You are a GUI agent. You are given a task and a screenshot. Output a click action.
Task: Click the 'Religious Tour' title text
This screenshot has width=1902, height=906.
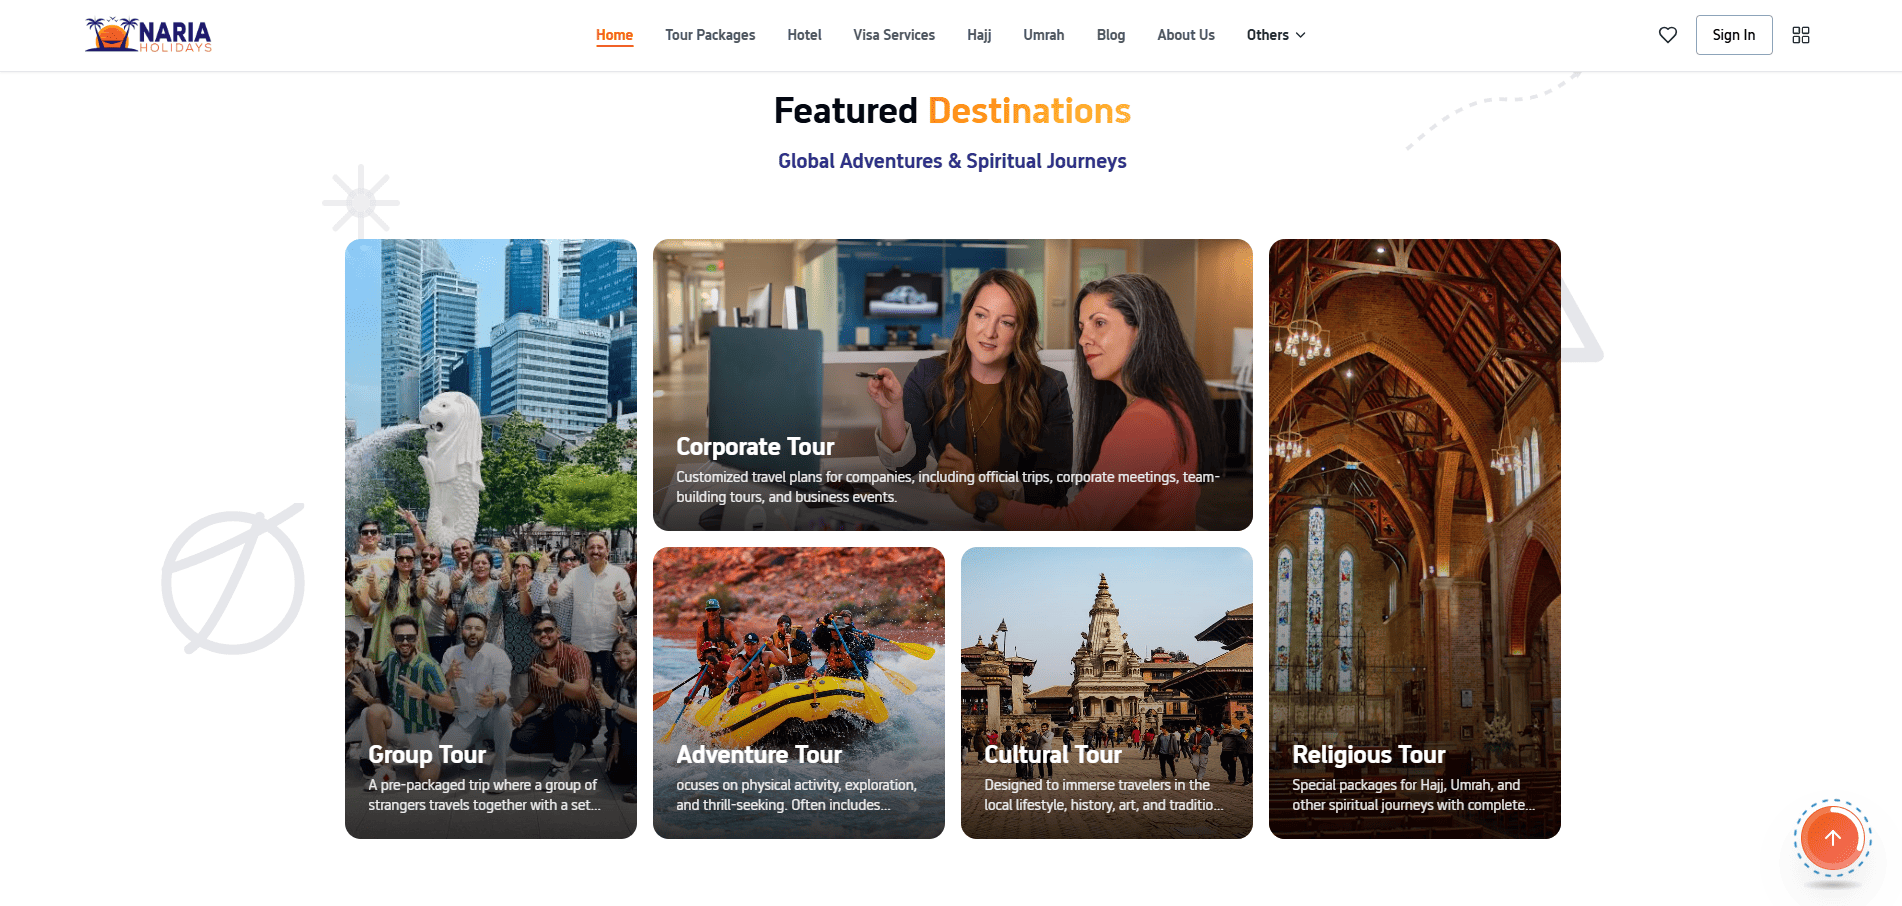1369,755
